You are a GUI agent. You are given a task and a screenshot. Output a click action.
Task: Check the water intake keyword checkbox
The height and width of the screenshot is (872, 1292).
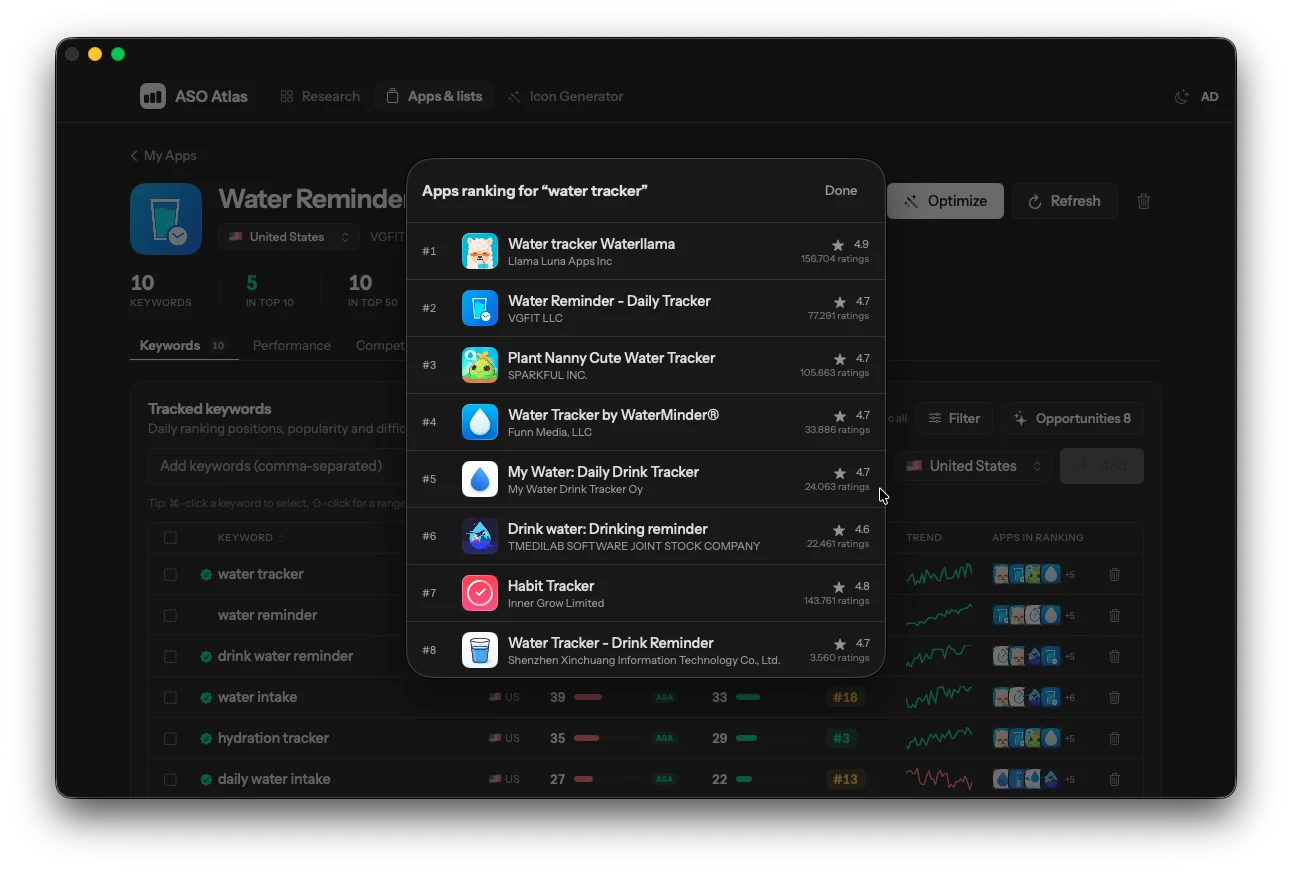click(170, 698)
